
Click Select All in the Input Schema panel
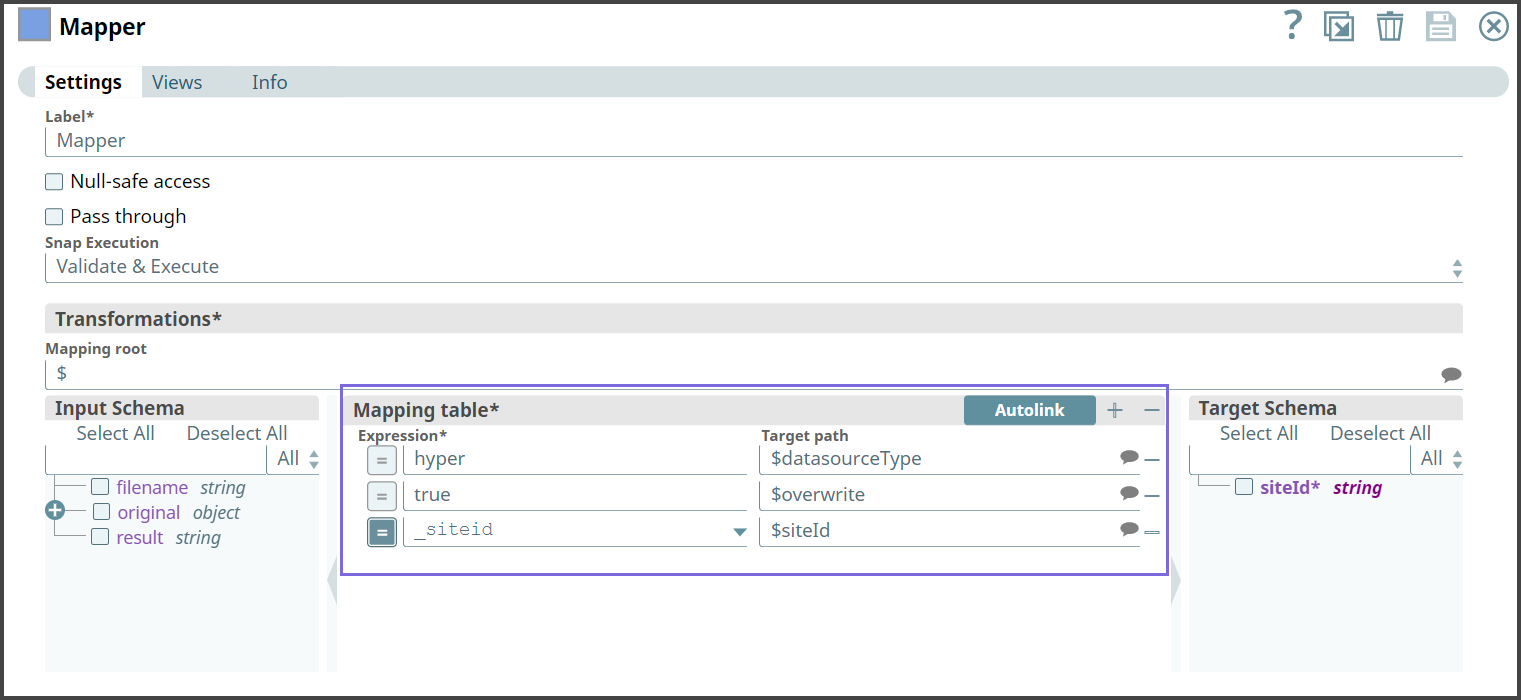115,433
